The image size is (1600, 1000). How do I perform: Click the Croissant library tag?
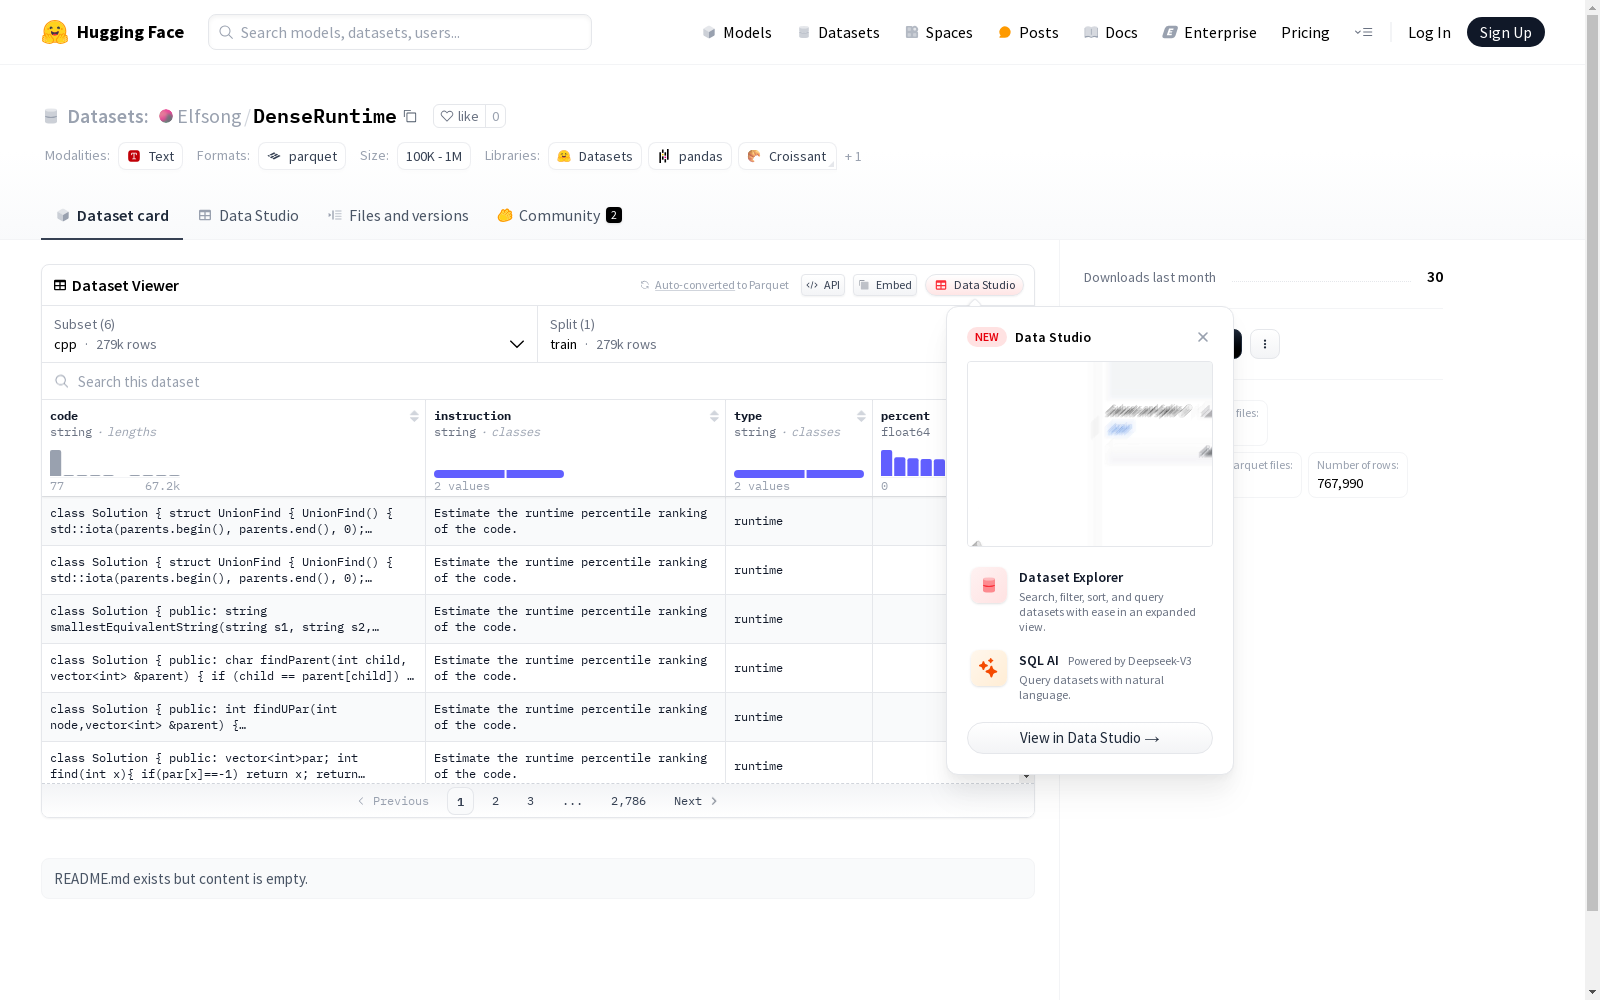(787, 156)
